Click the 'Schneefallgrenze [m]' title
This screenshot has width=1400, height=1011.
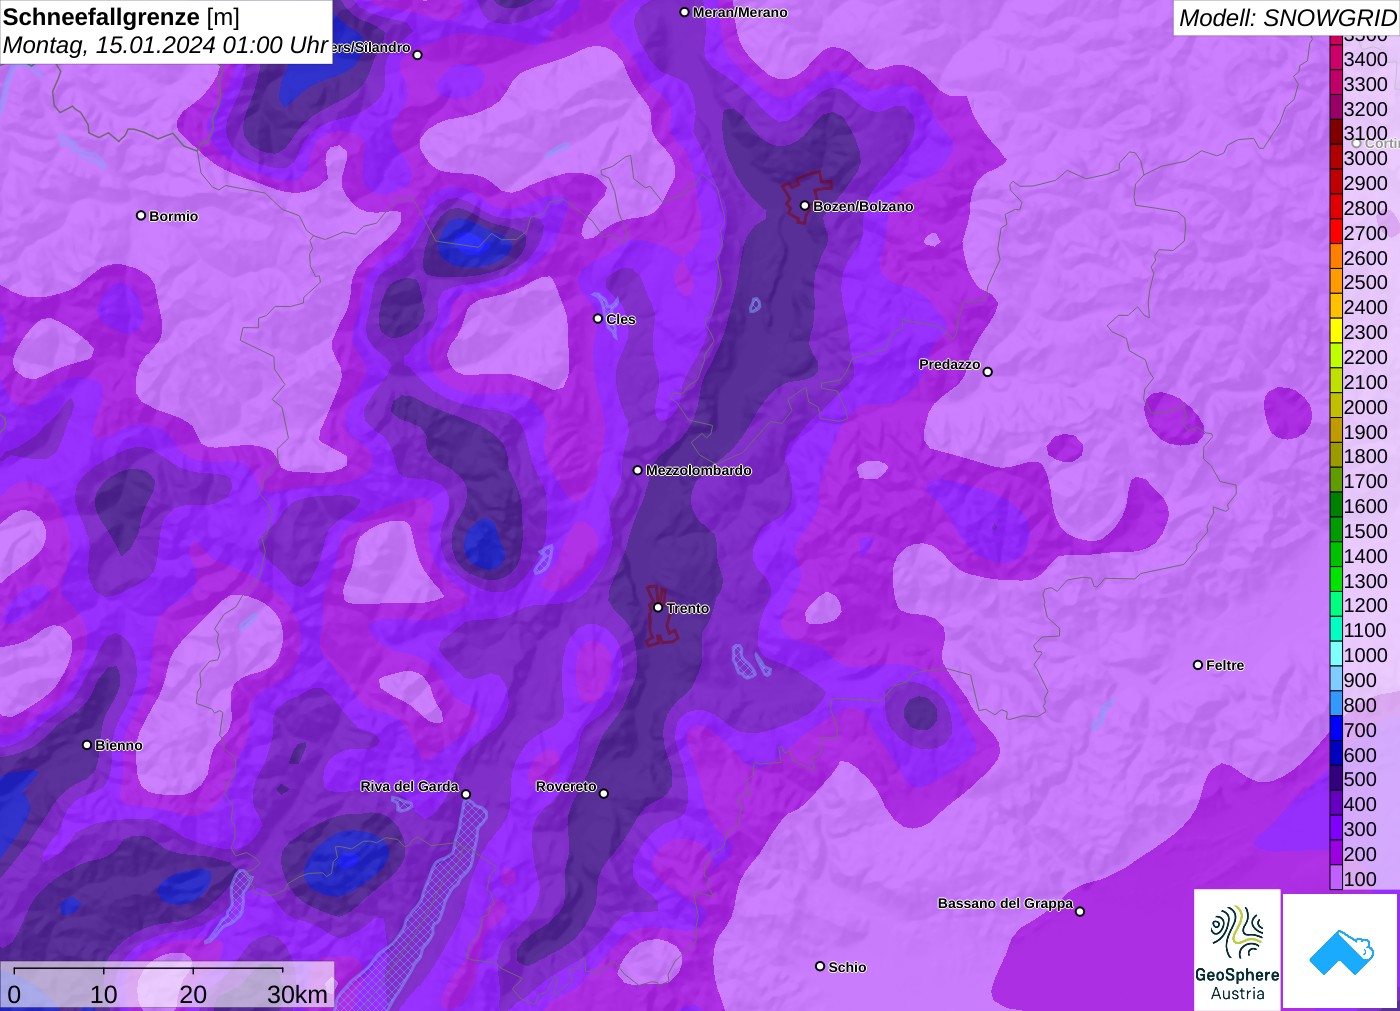[121, 17]
